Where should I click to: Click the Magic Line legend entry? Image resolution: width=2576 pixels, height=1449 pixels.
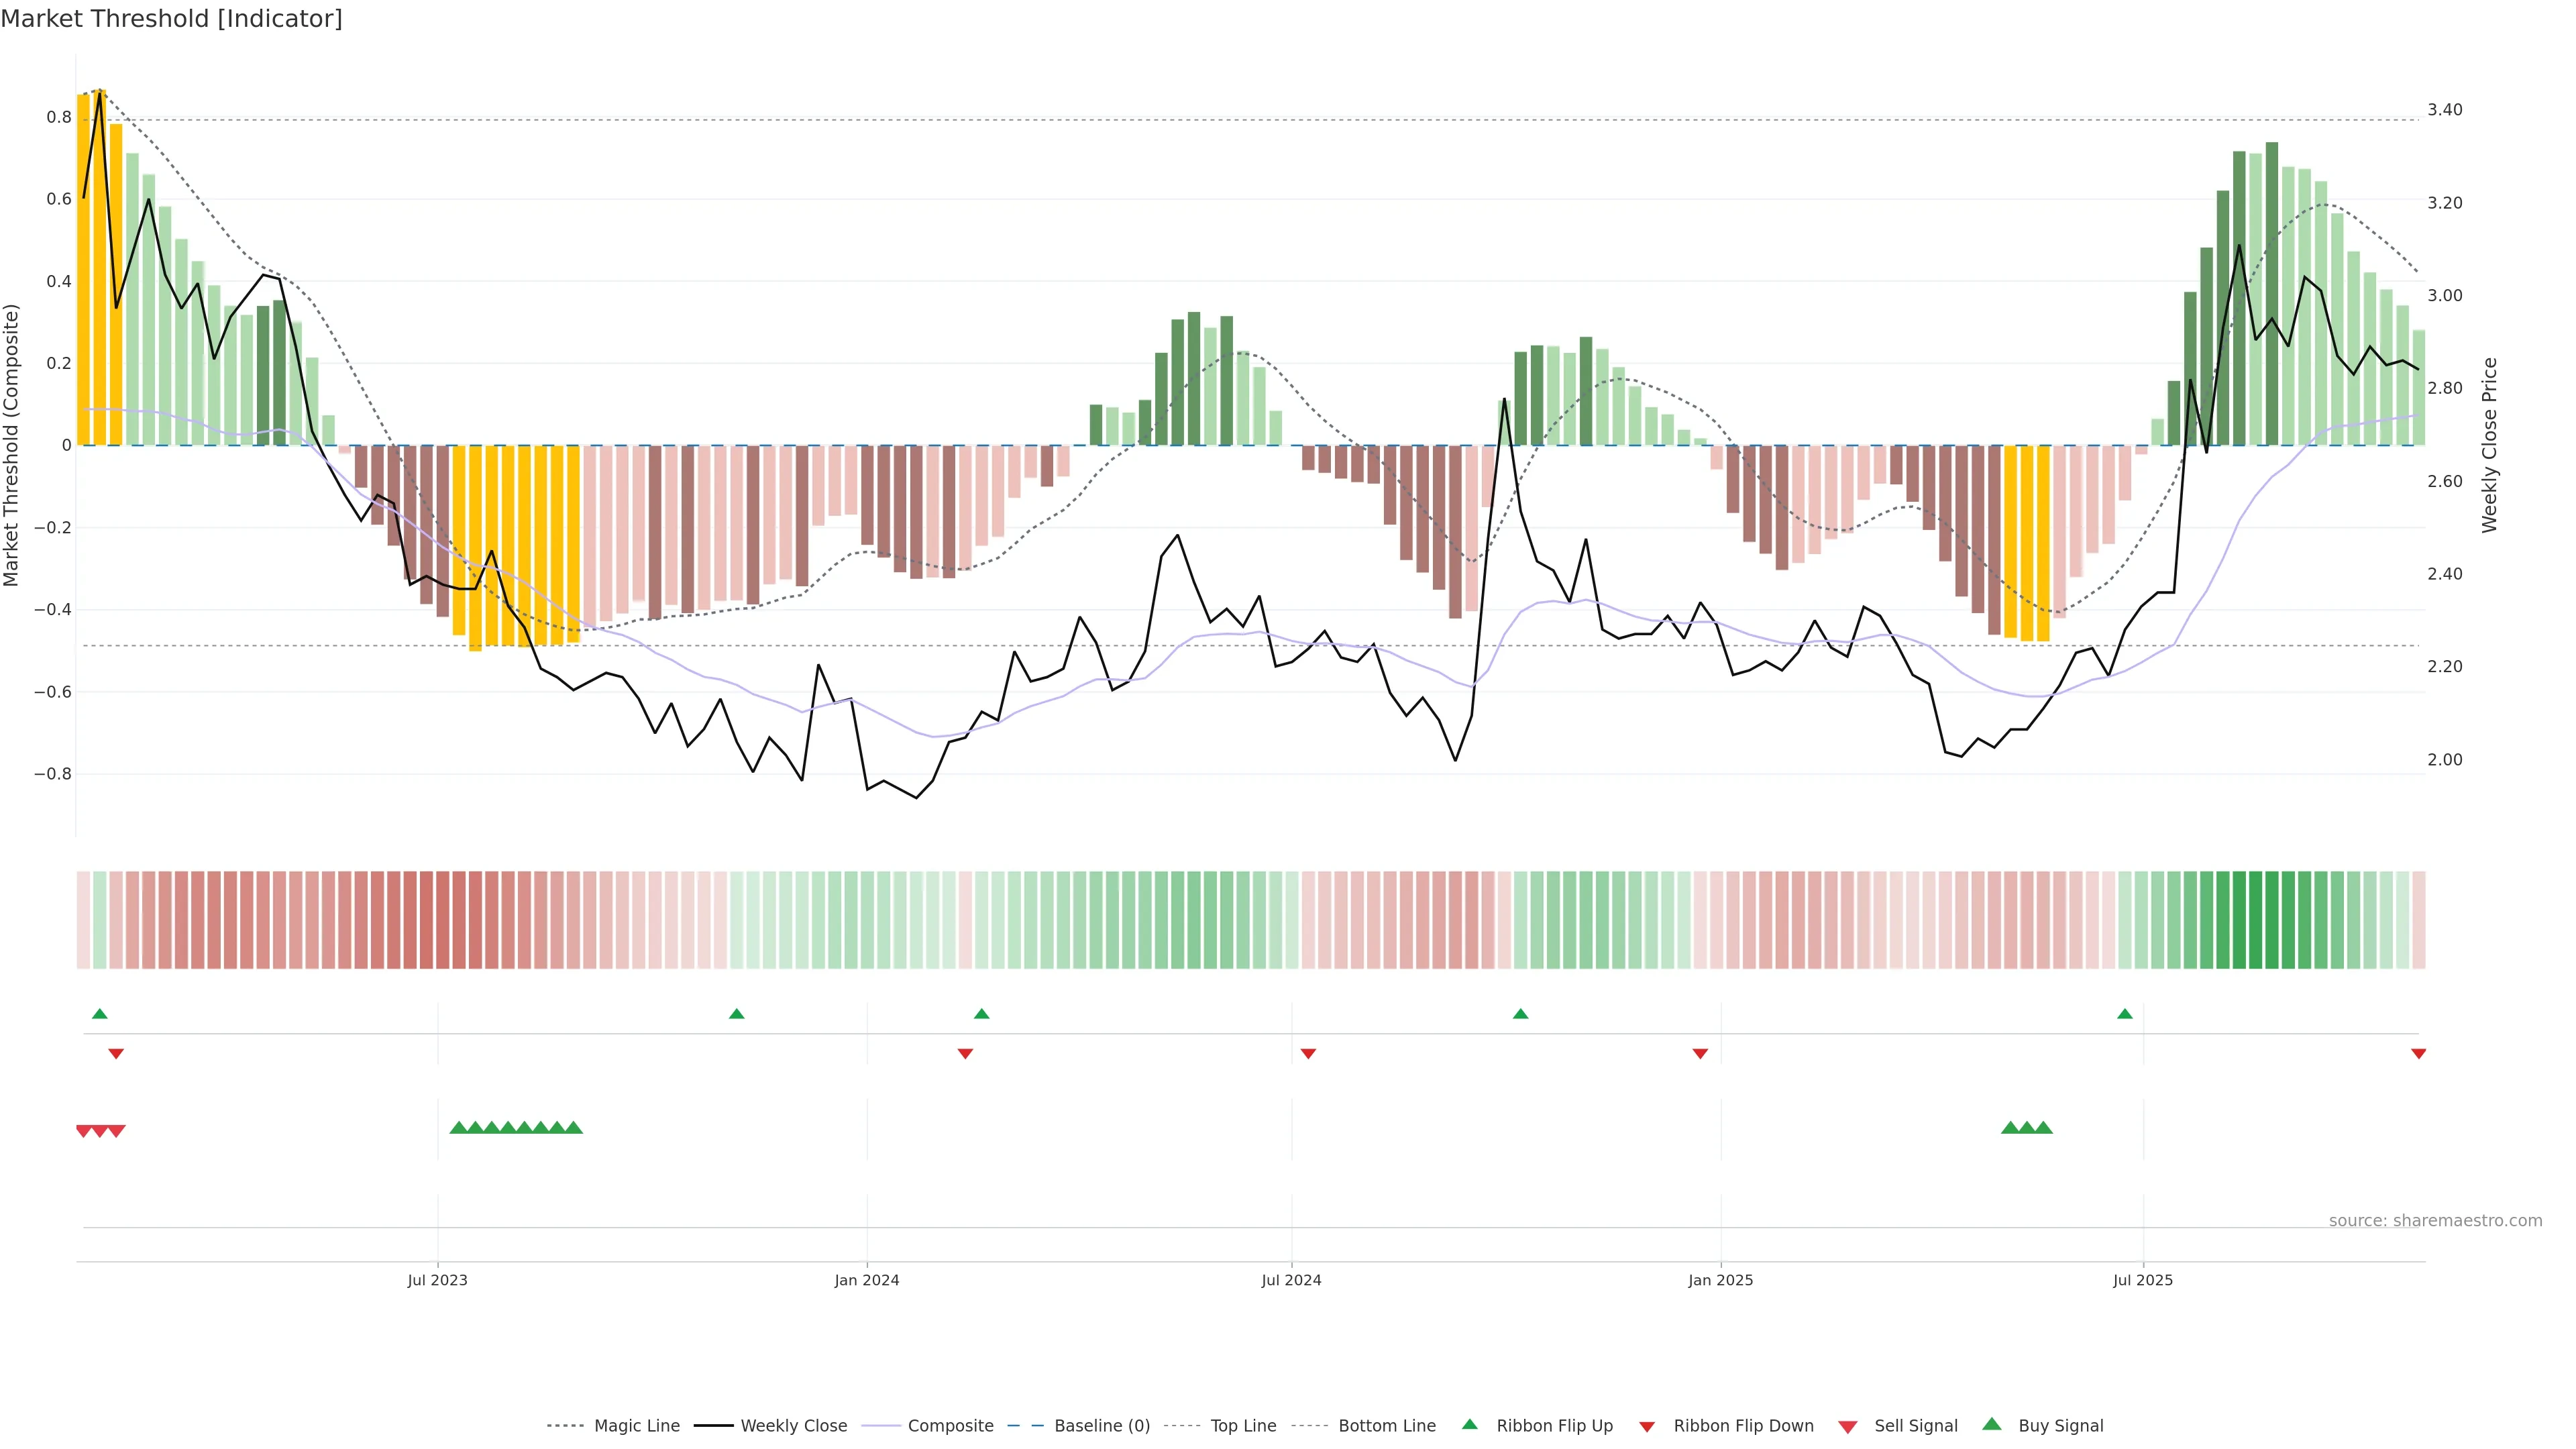point(636,1425)
